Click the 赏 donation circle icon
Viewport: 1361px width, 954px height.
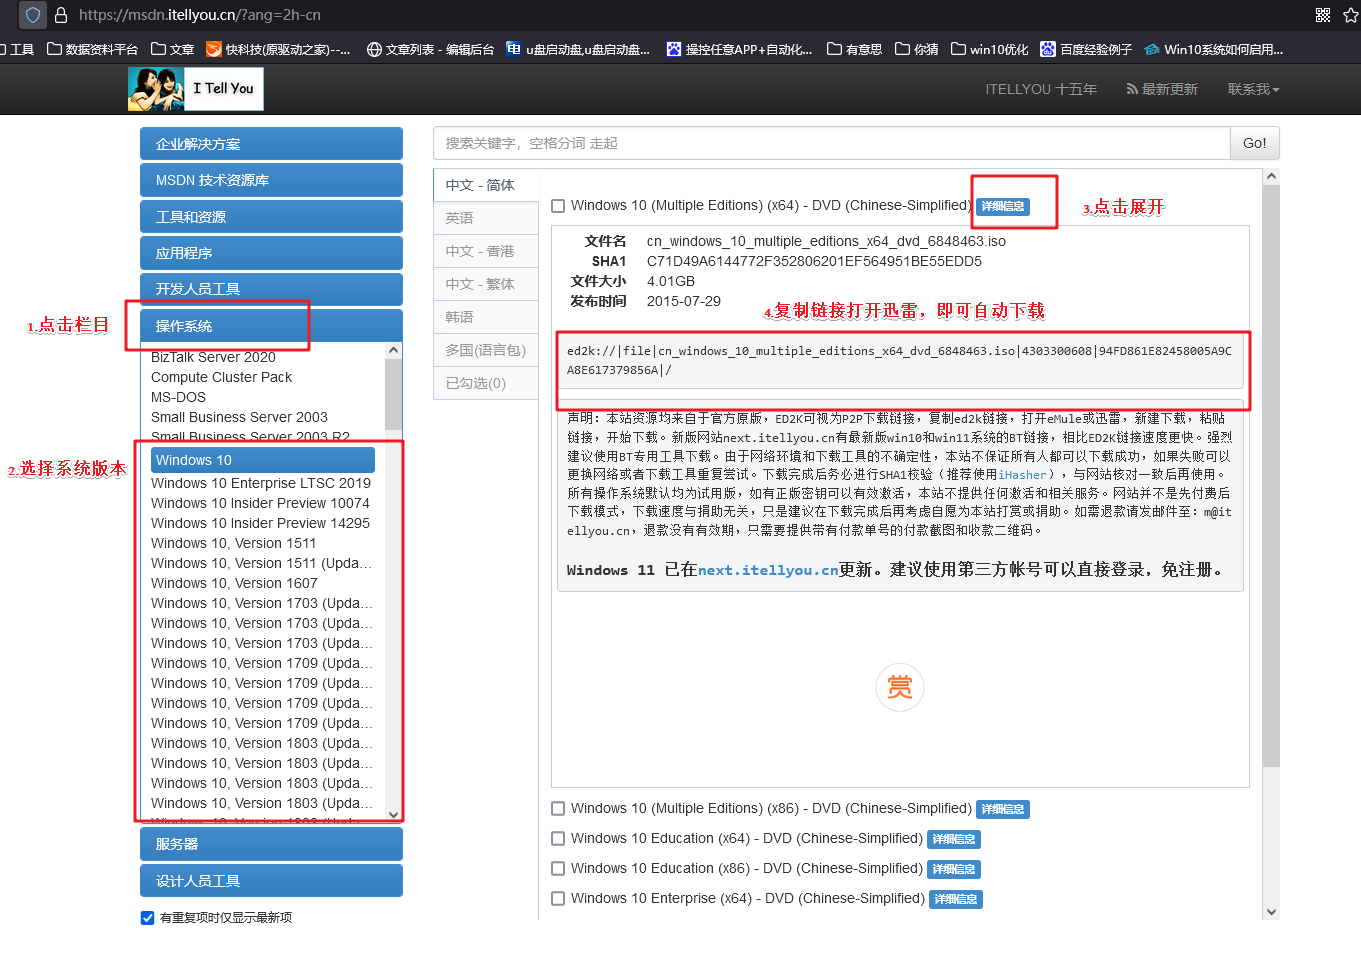click(x=899, y=688)
